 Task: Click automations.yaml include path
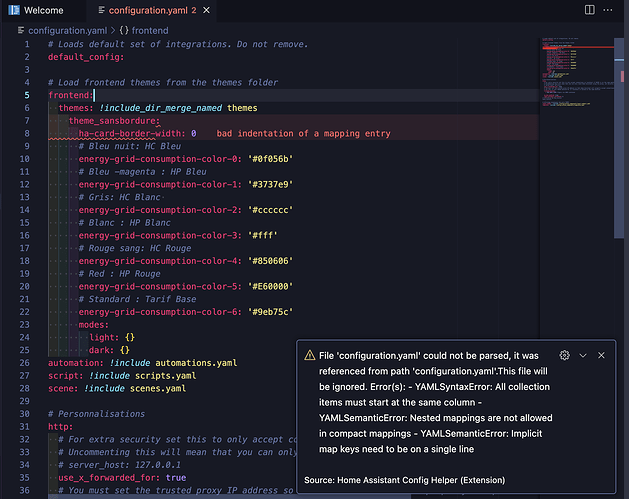tap(196, 363)
